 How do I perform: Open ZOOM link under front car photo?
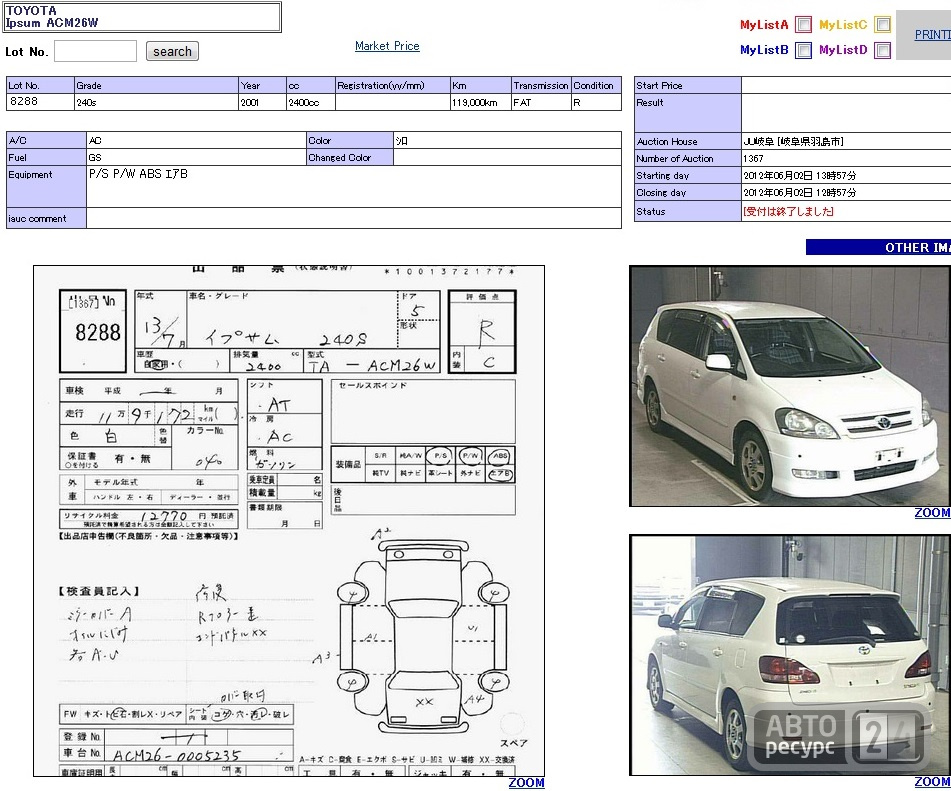(x=932, y=513)
